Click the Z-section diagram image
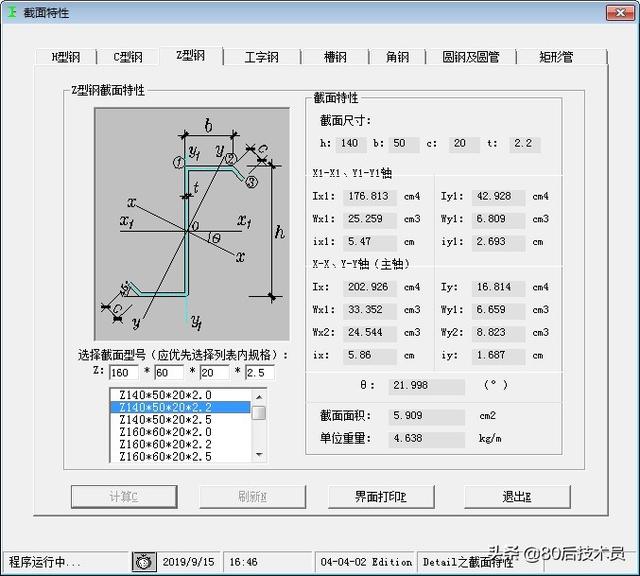640x576 pixels. pyautogui.click(x=192, y=224)
